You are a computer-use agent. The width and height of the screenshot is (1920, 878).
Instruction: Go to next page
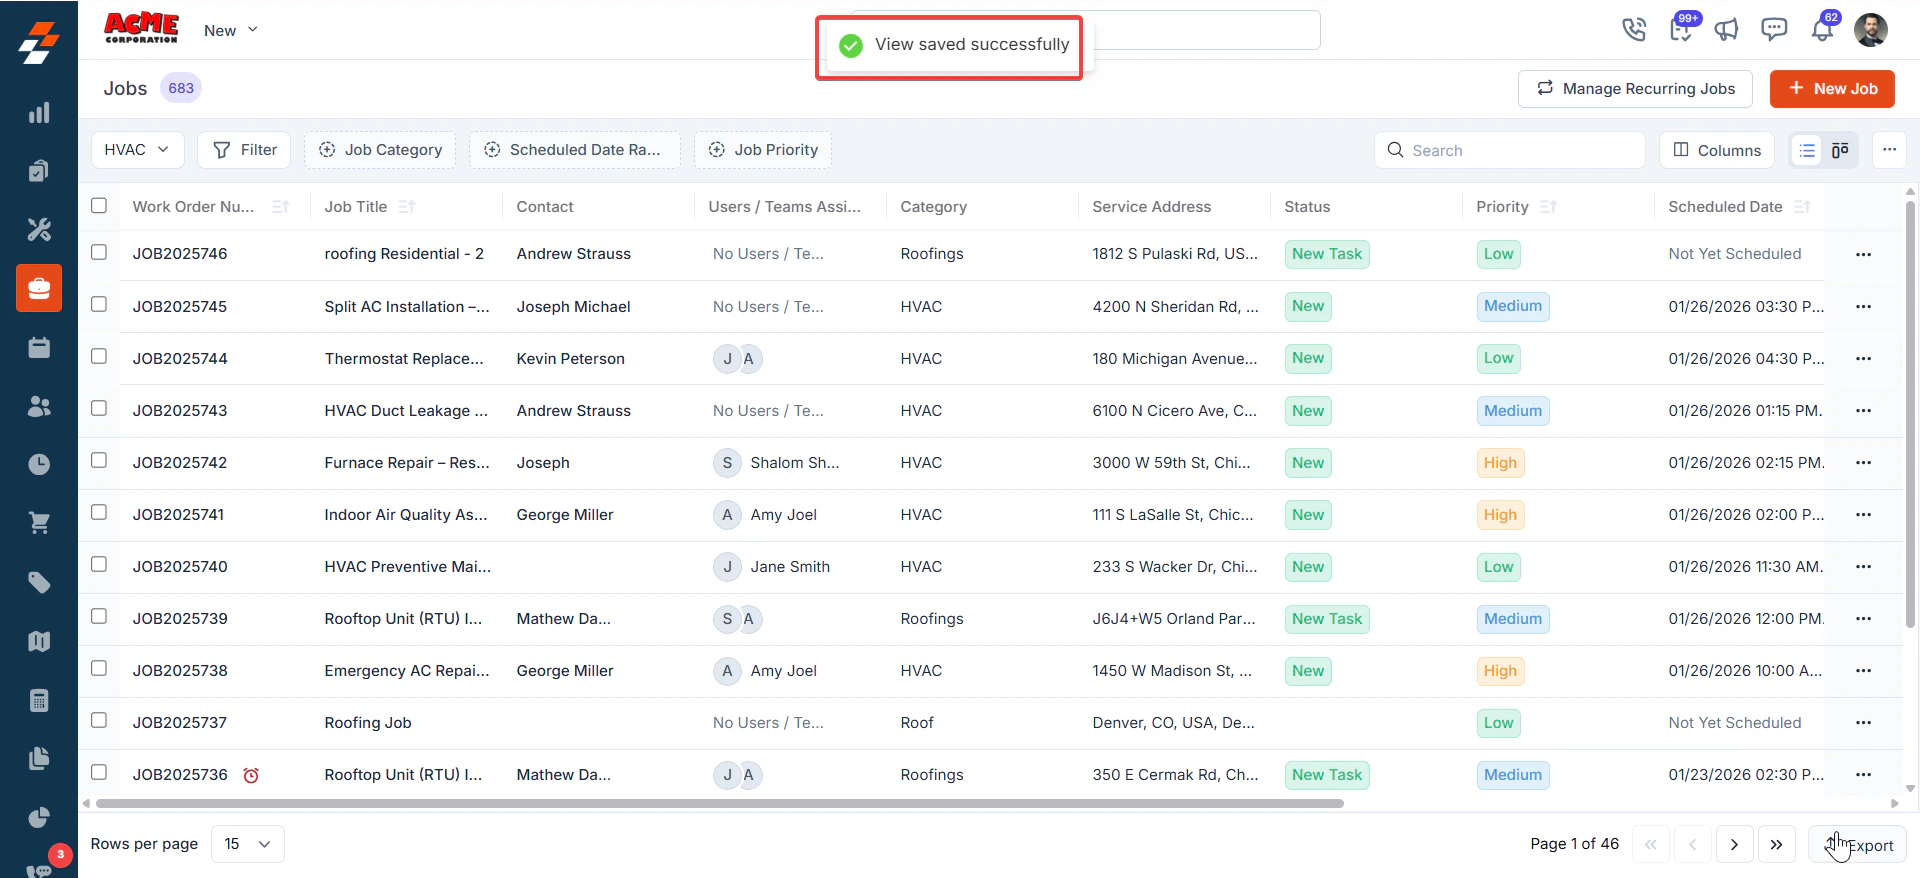pyautogui.click(x=1734, y=845)
